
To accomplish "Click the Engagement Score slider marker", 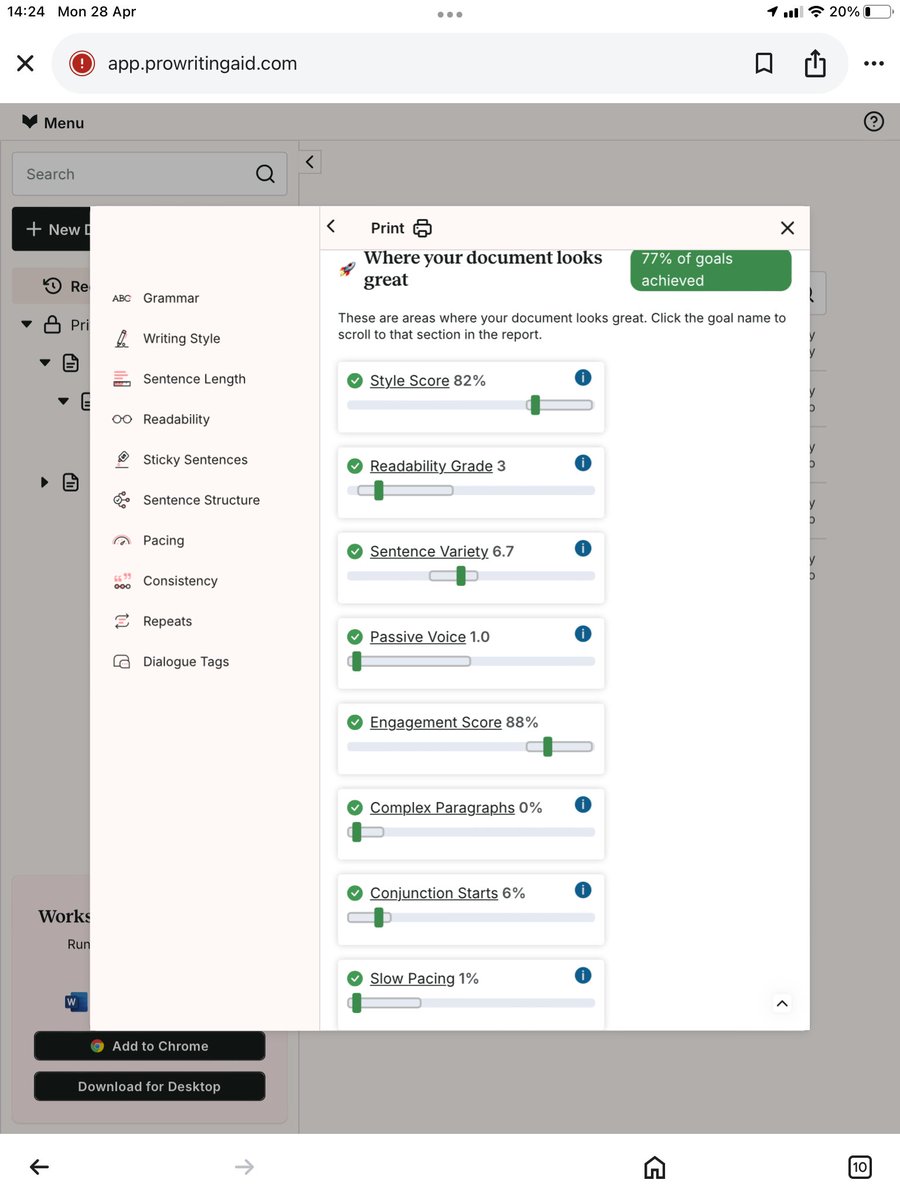I will tap(547, 747).
